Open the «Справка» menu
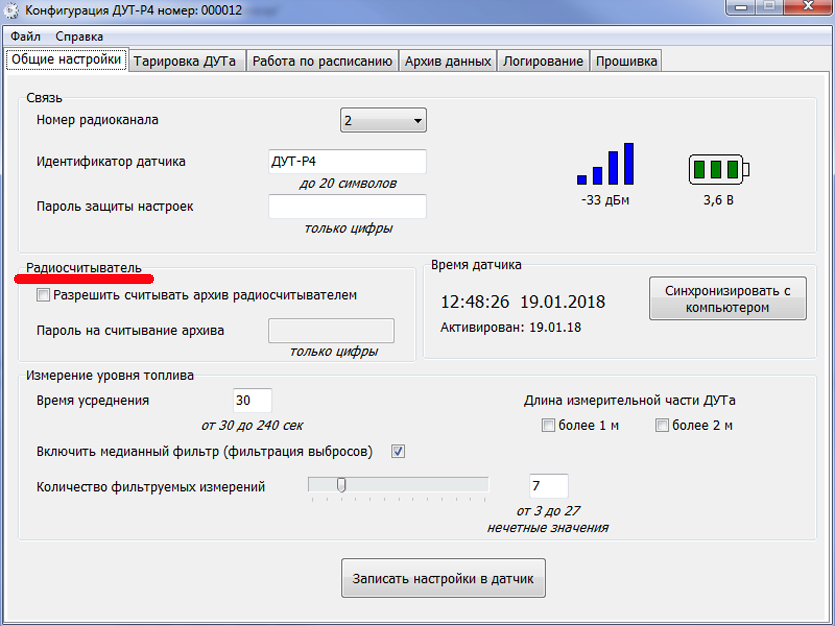This screenshot has width=835, height=626. [x=79, y=36]
